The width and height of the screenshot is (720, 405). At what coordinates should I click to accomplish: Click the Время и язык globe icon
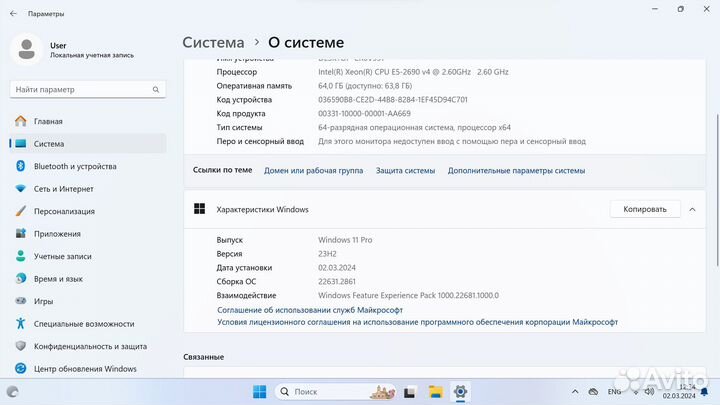pos(21,278)
